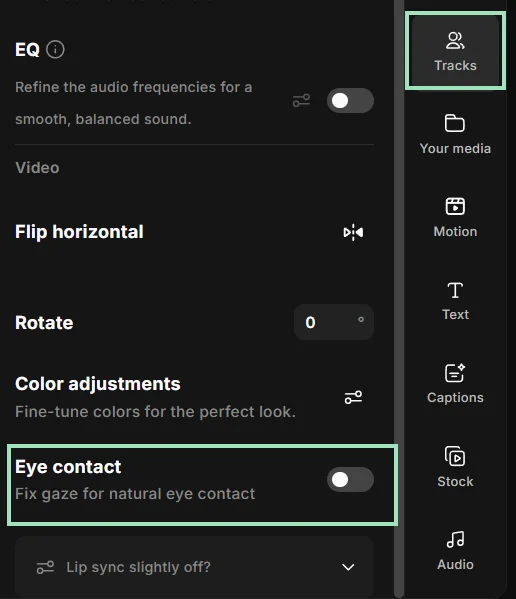Open Your media in the sidebar
Viewport: 516px width, 599px height.
tap(455, 134)
